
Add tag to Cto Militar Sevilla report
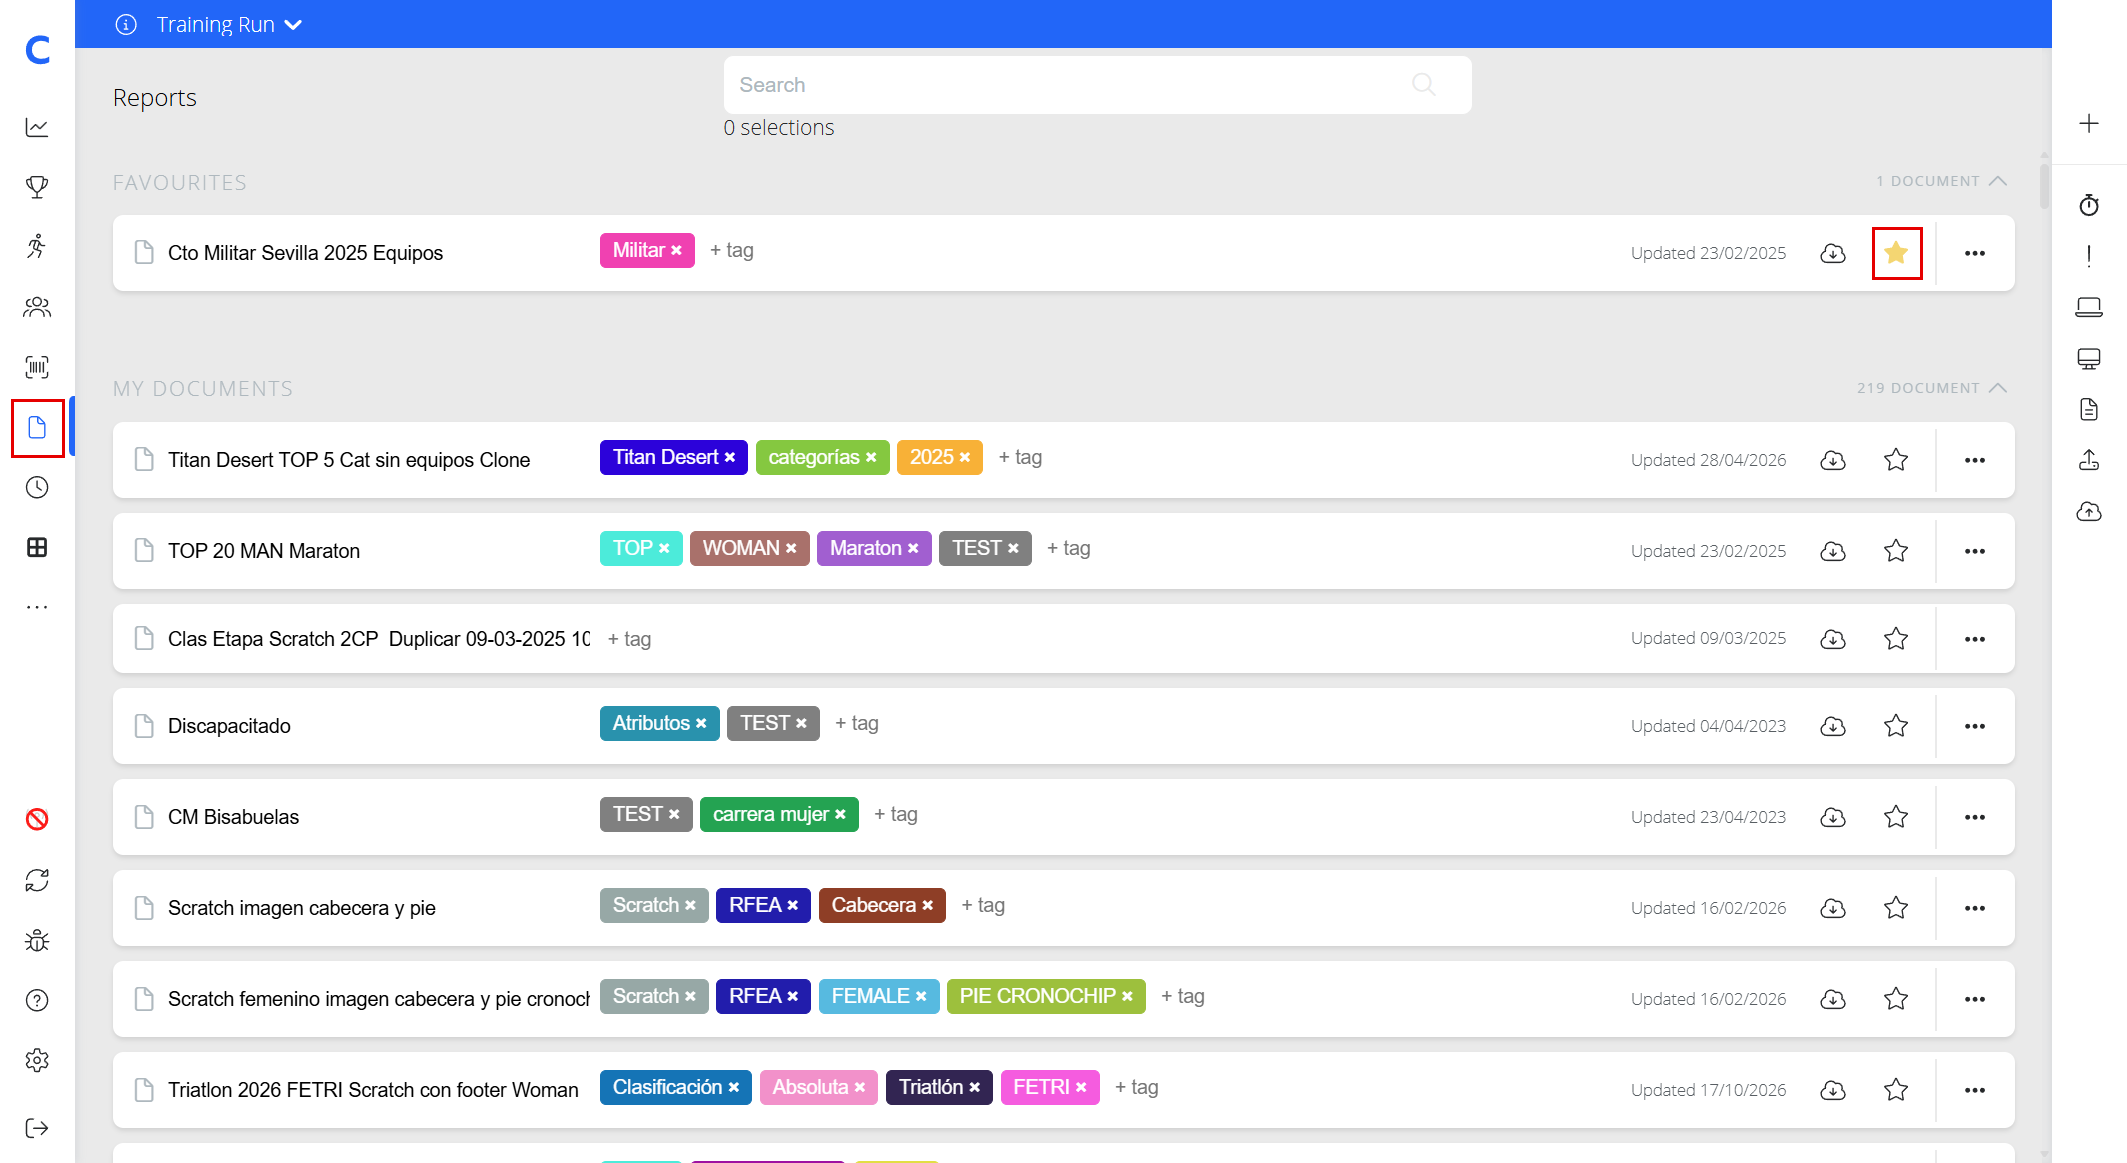tap(732, 250)
